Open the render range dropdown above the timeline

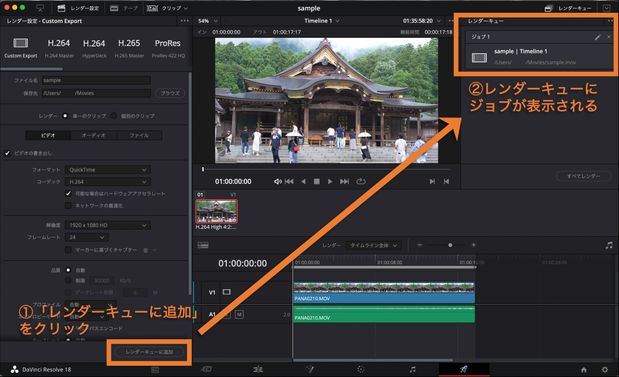373,245
